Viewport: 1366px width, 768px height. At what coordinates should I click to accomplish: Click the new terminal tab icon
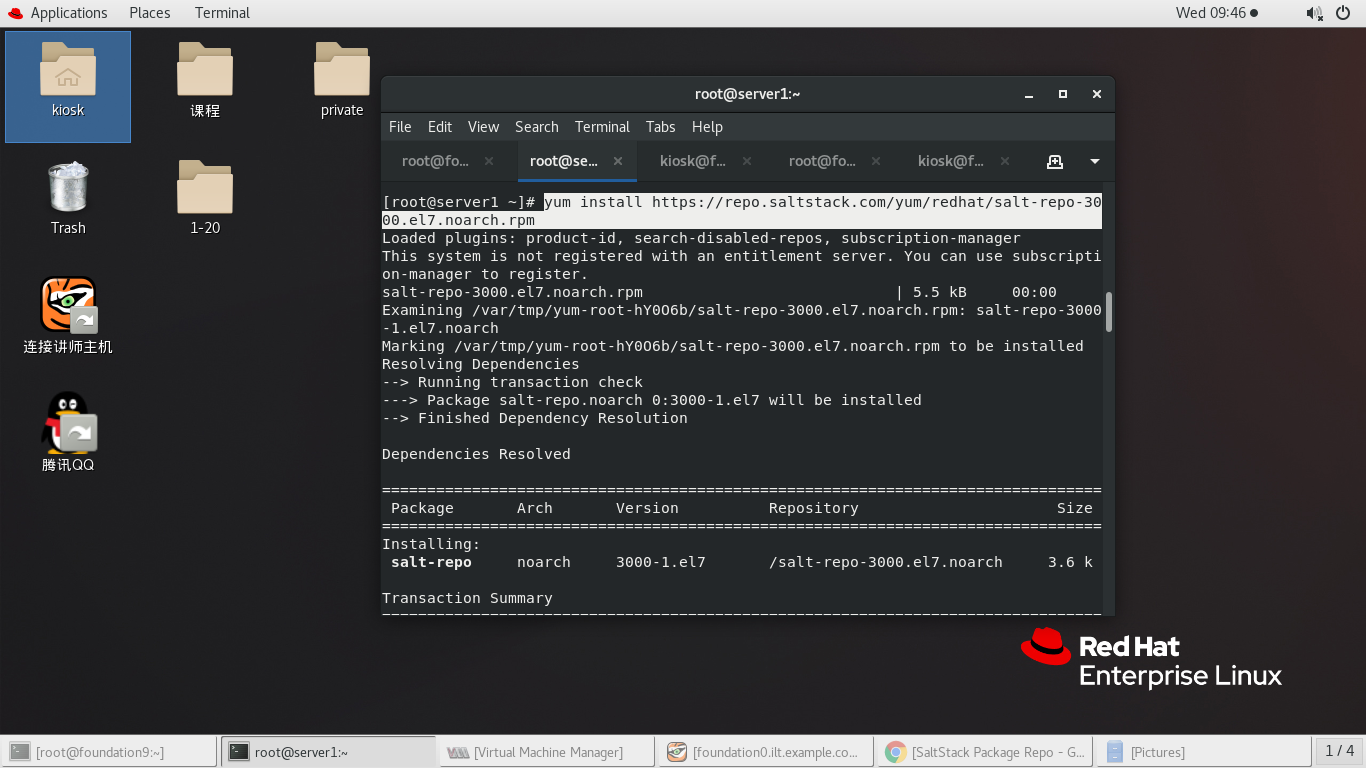click(1054, 161)
